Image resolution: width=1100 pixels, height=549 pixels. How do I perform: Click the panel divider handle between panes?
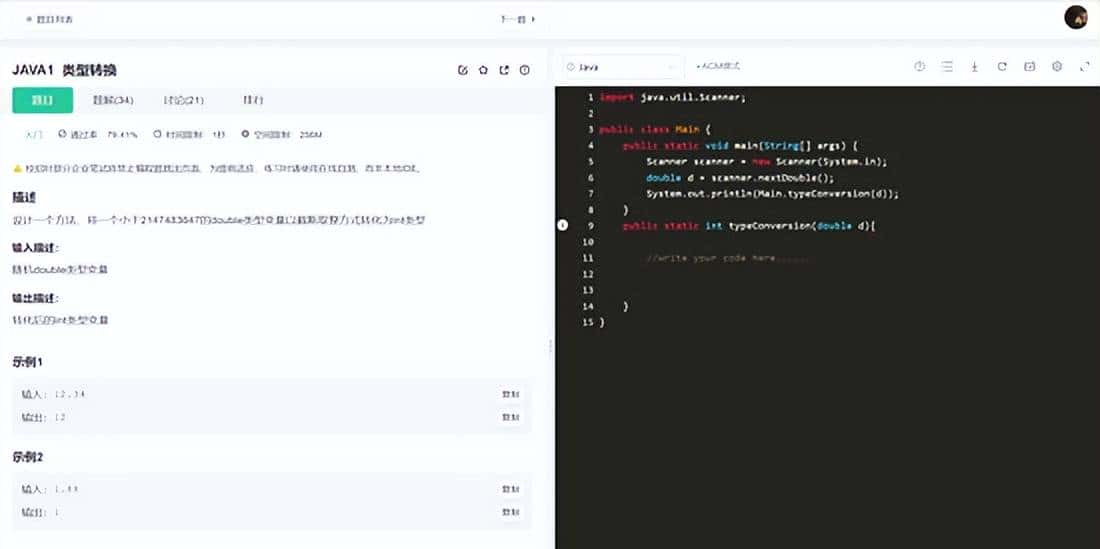[x=551, y=346]
